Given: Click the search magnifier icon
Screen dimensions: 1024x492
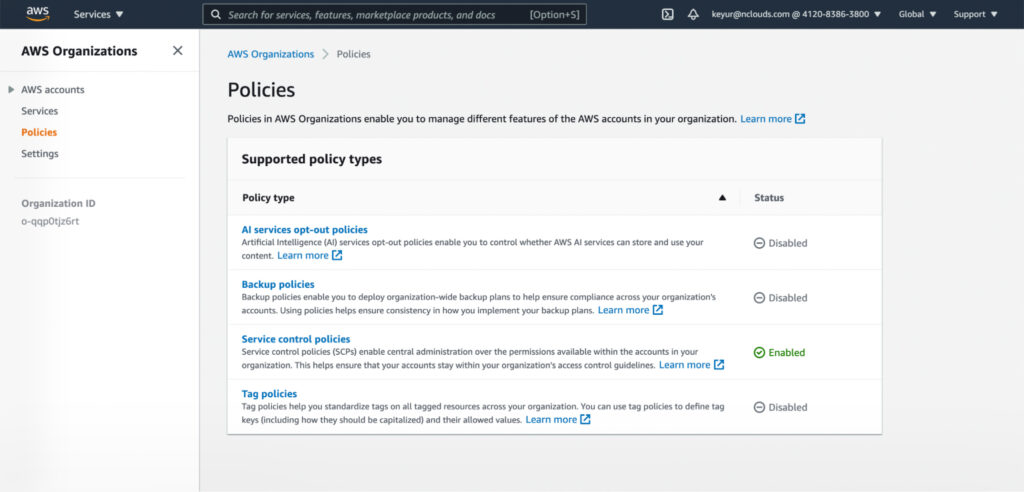Looking at the screenshot, I should tap(216, 14).
